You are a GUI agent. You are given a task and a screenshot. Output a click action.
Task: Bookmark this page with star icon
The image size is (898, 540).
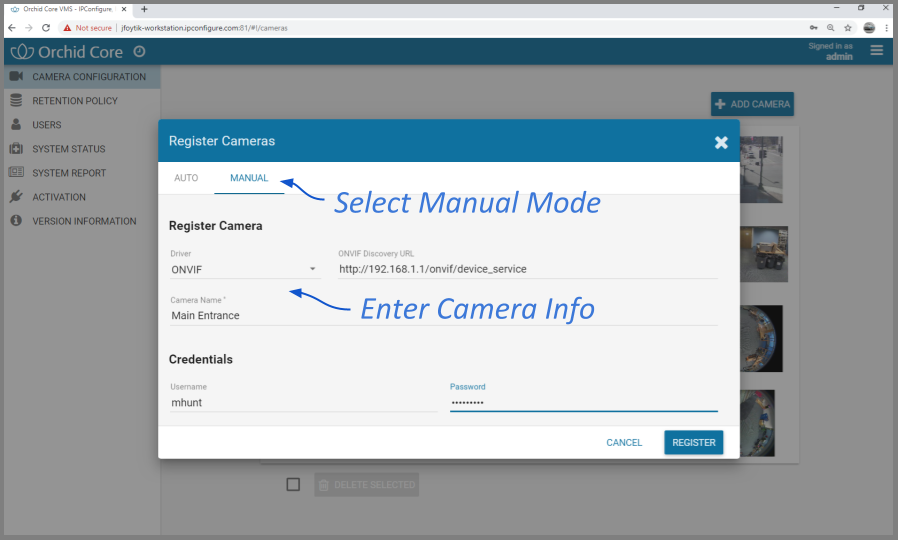click(848, 27)
